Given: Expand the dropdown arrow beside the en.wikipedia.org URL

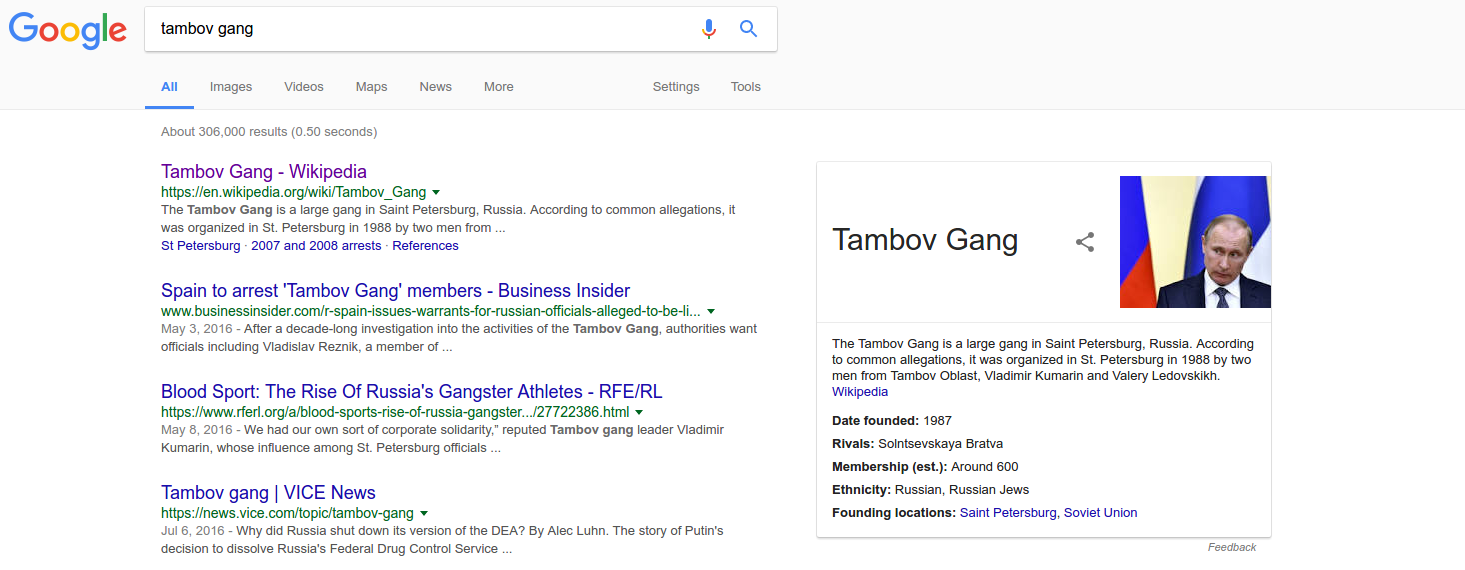Looking at the screenshot, I should pos(436,192).
